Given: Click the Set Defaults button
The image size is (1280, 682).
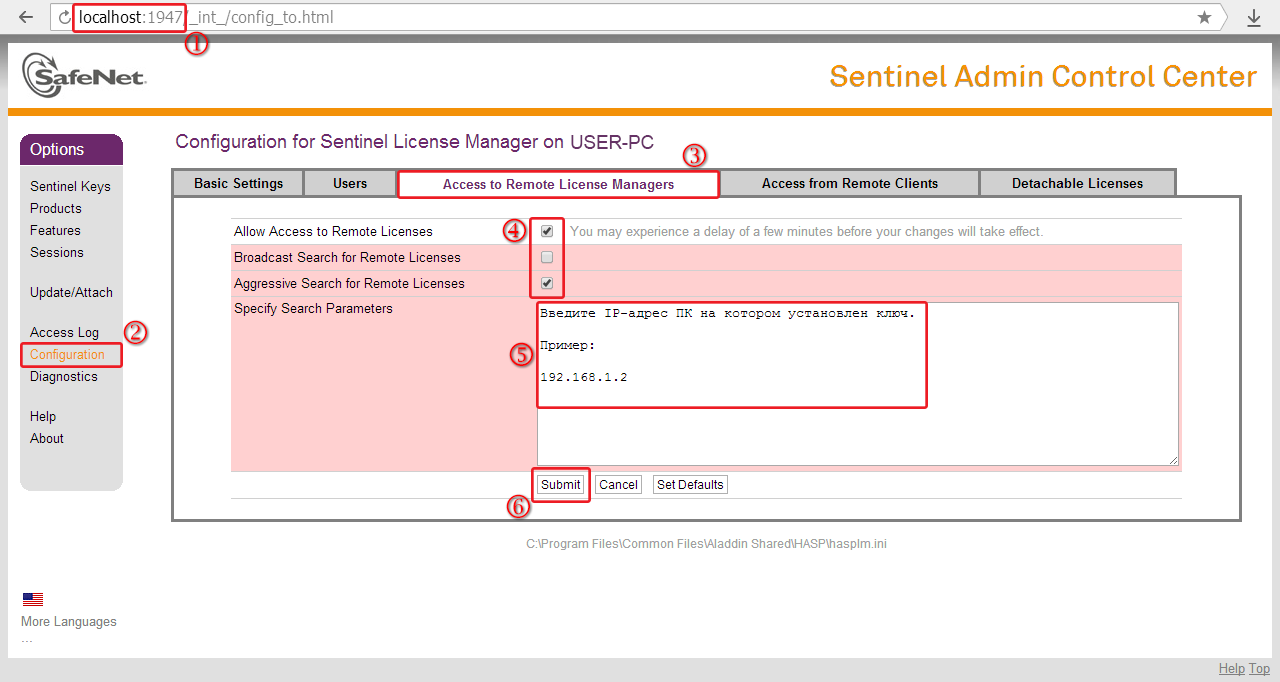Looking at the screenshot, I should click(x=690, y=484).
